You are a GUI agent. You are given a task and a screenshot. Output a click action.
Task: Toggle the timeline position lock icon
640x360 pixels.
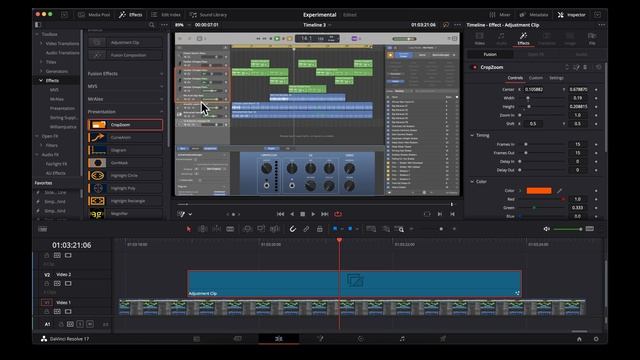pos(320,229)
